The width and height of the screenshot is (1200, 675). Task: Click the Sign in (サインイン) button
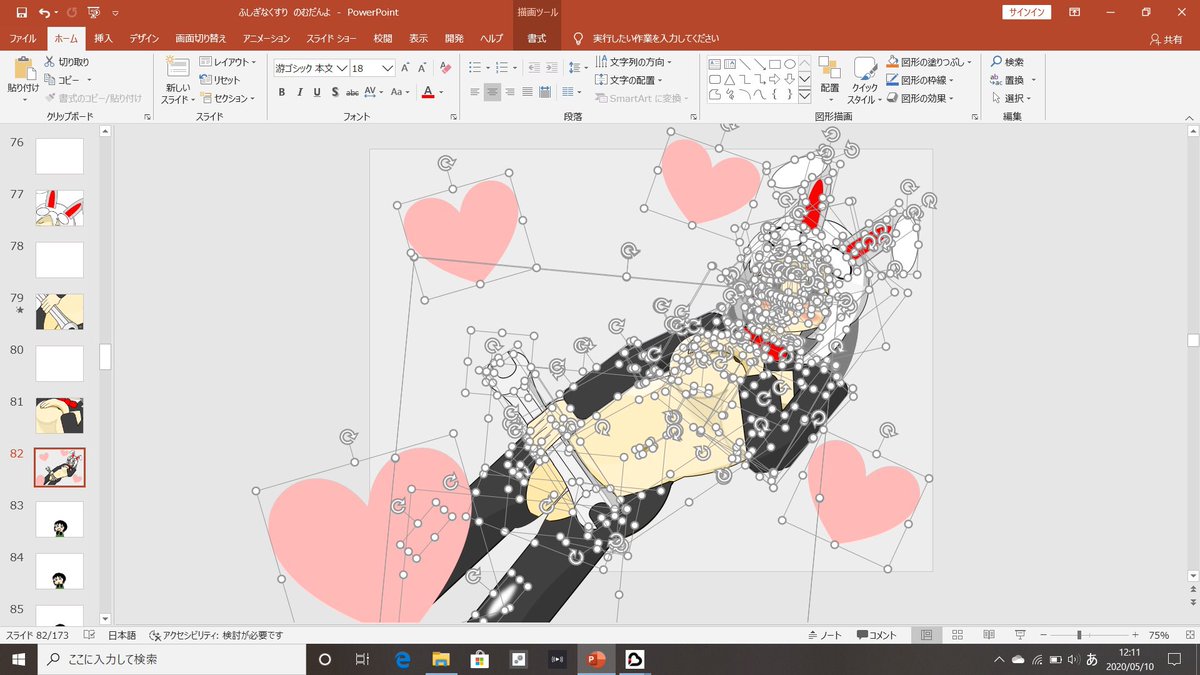tap(1027, 12)
